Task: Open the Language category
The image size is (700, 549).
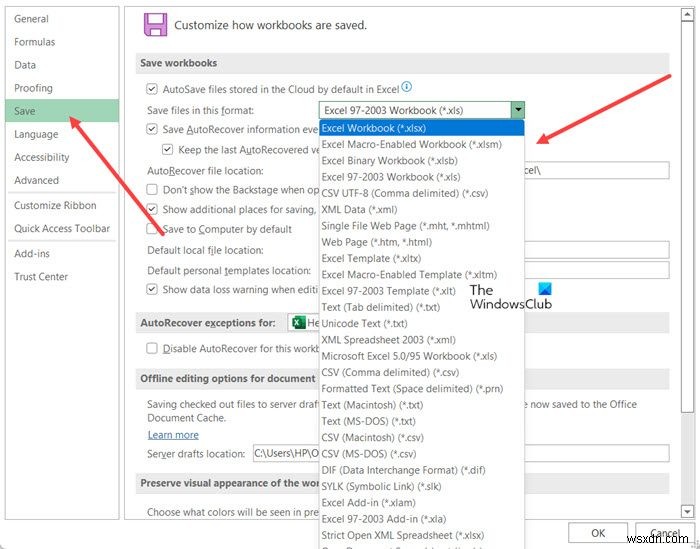Action: coord(62,134)
